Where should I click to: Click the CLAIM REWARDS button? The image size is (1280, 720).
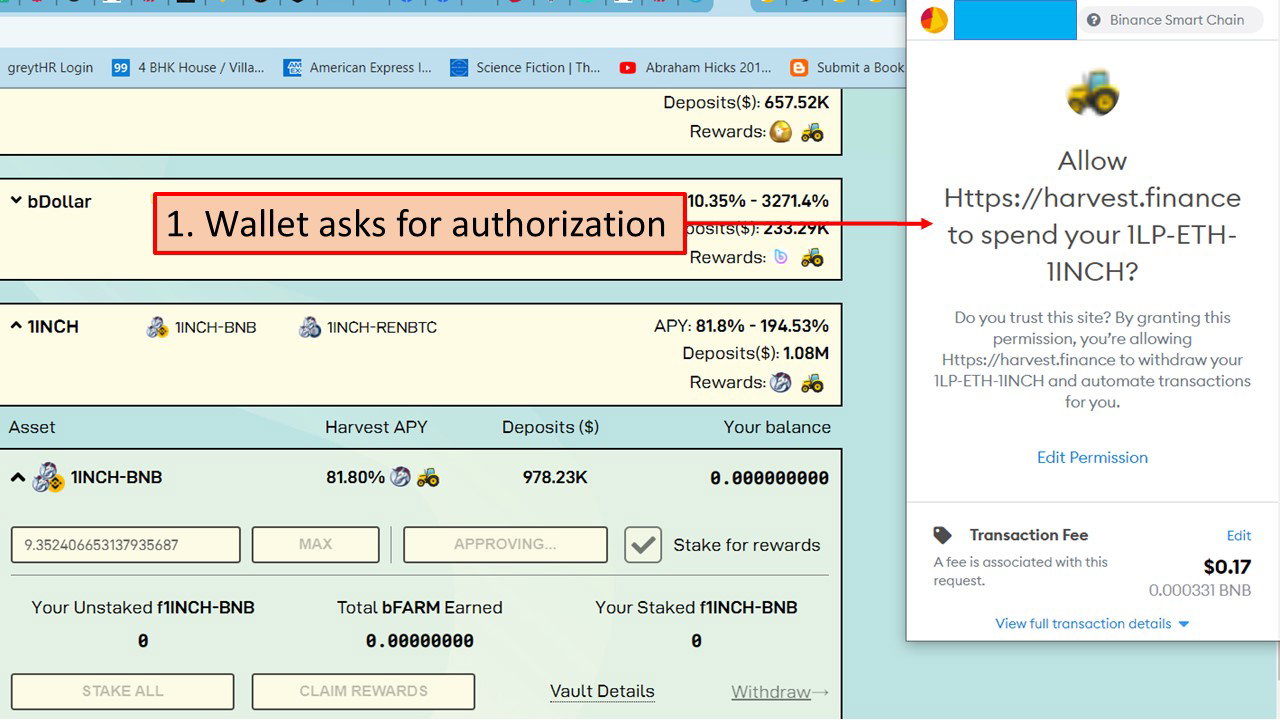(363, 691)
